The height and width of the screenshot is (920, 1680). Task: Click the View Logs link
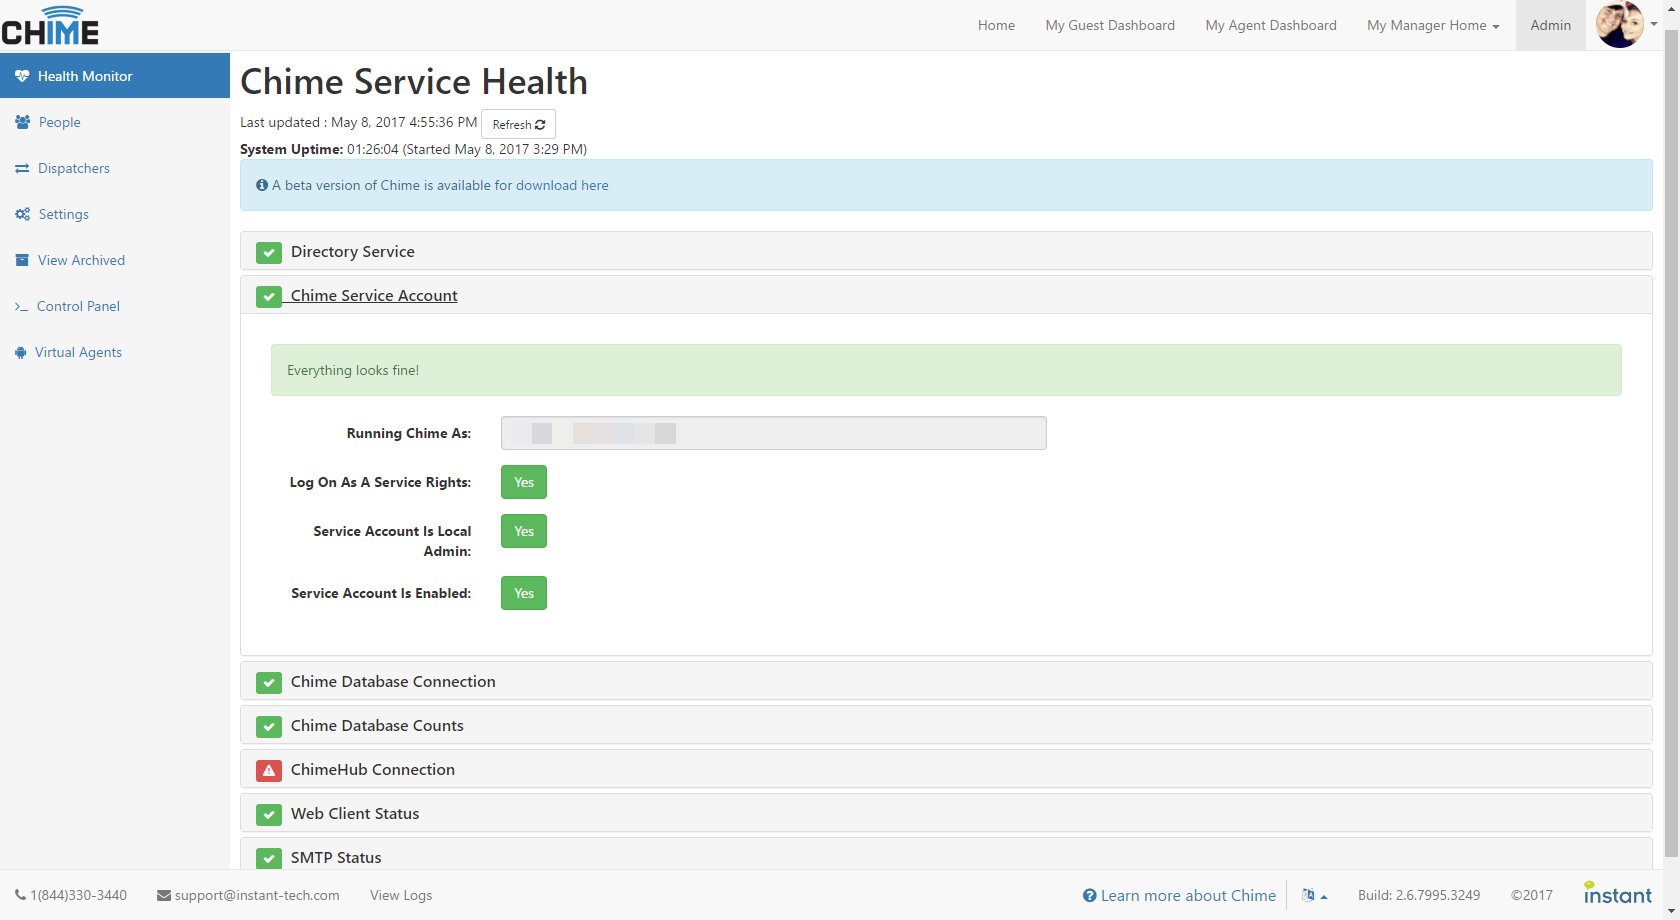401,895
